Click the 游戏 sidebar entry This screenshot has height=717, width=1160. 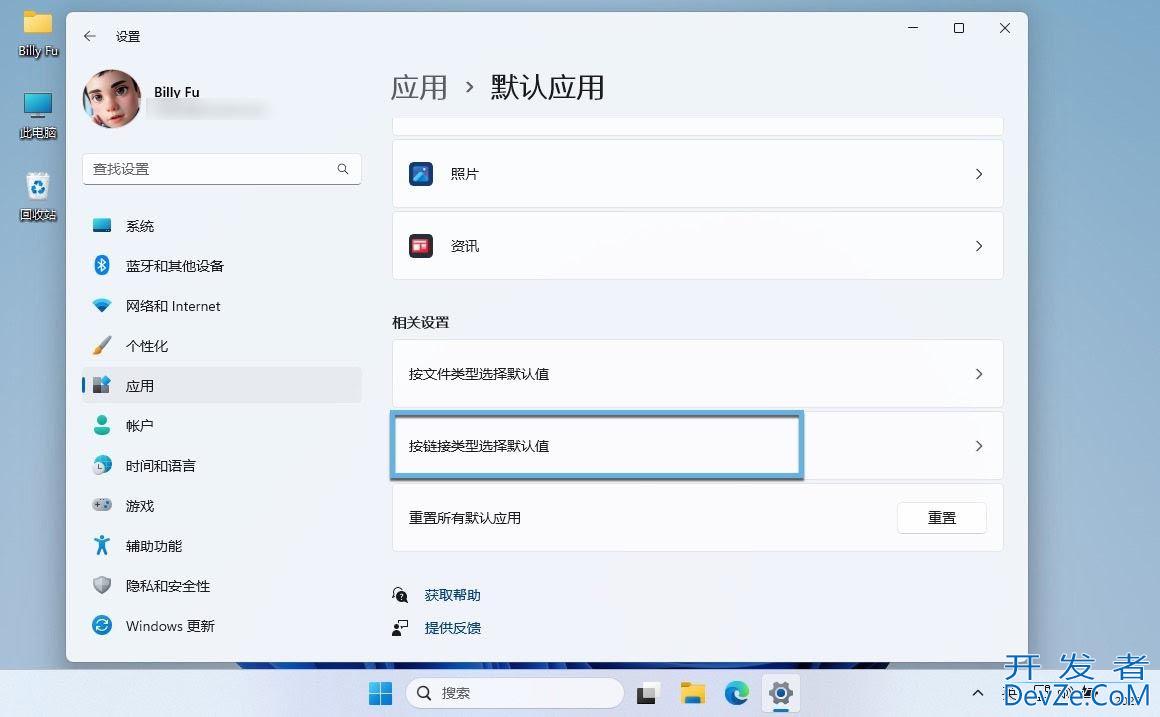221,505
